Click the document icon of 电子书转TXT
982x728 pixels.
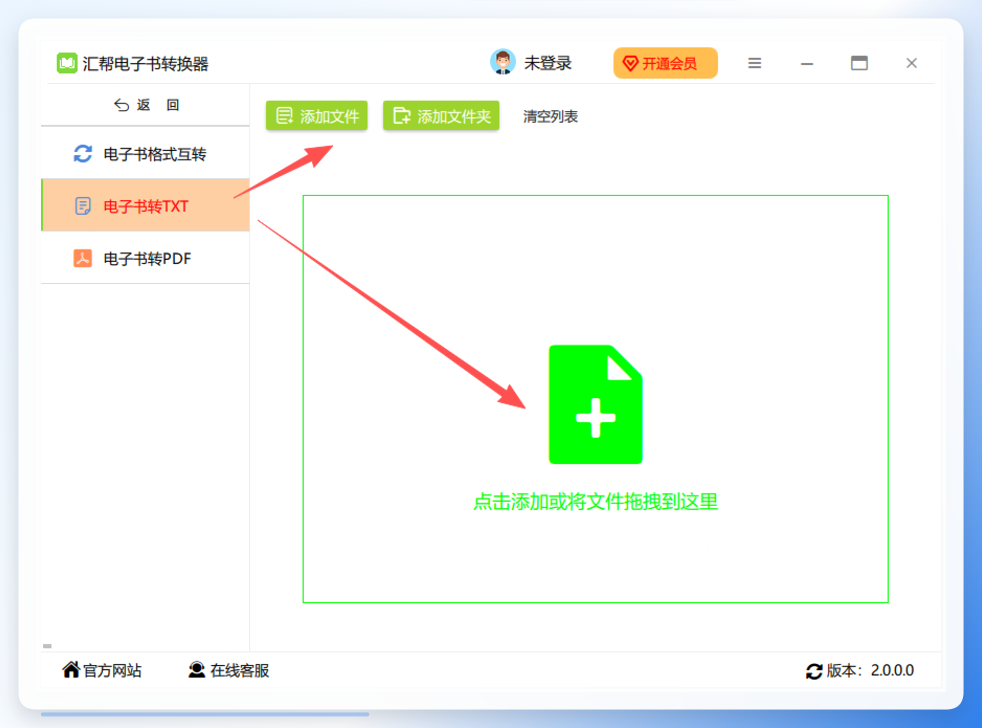coord(83,205)
